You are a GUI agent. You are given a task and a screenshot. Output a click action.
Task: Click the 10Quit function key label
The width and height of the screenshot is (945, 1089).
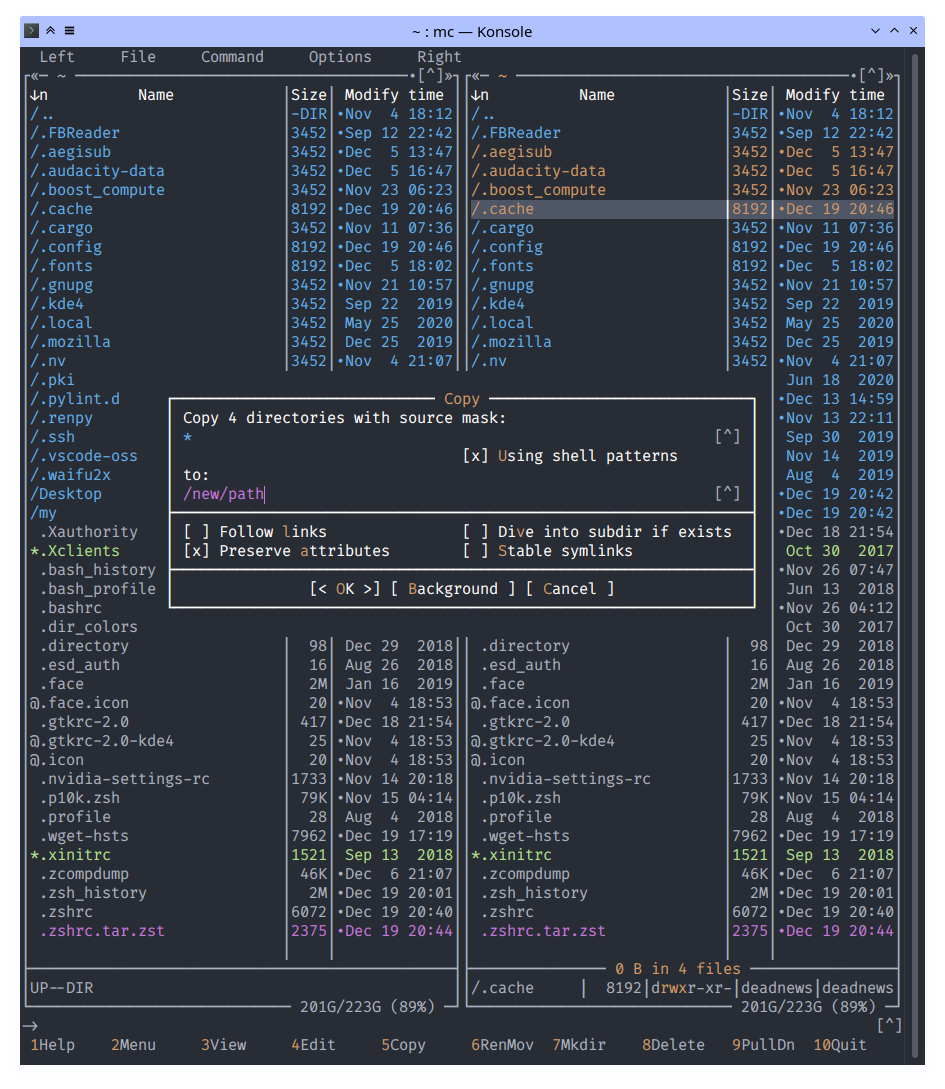tap(839, 1045)
